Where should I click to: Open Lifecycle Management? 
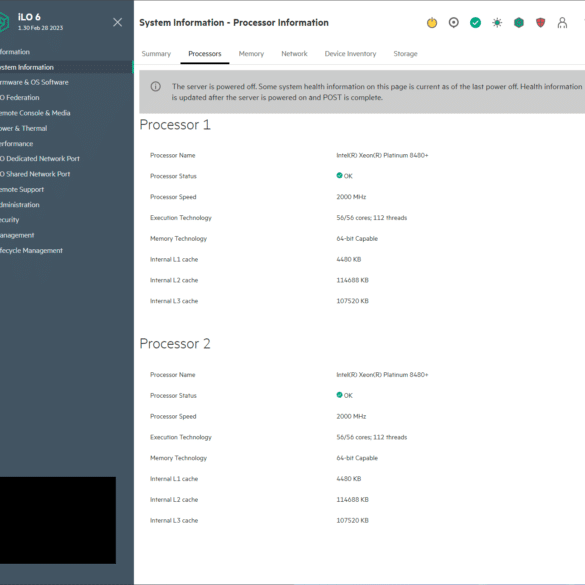coord(31,251)
